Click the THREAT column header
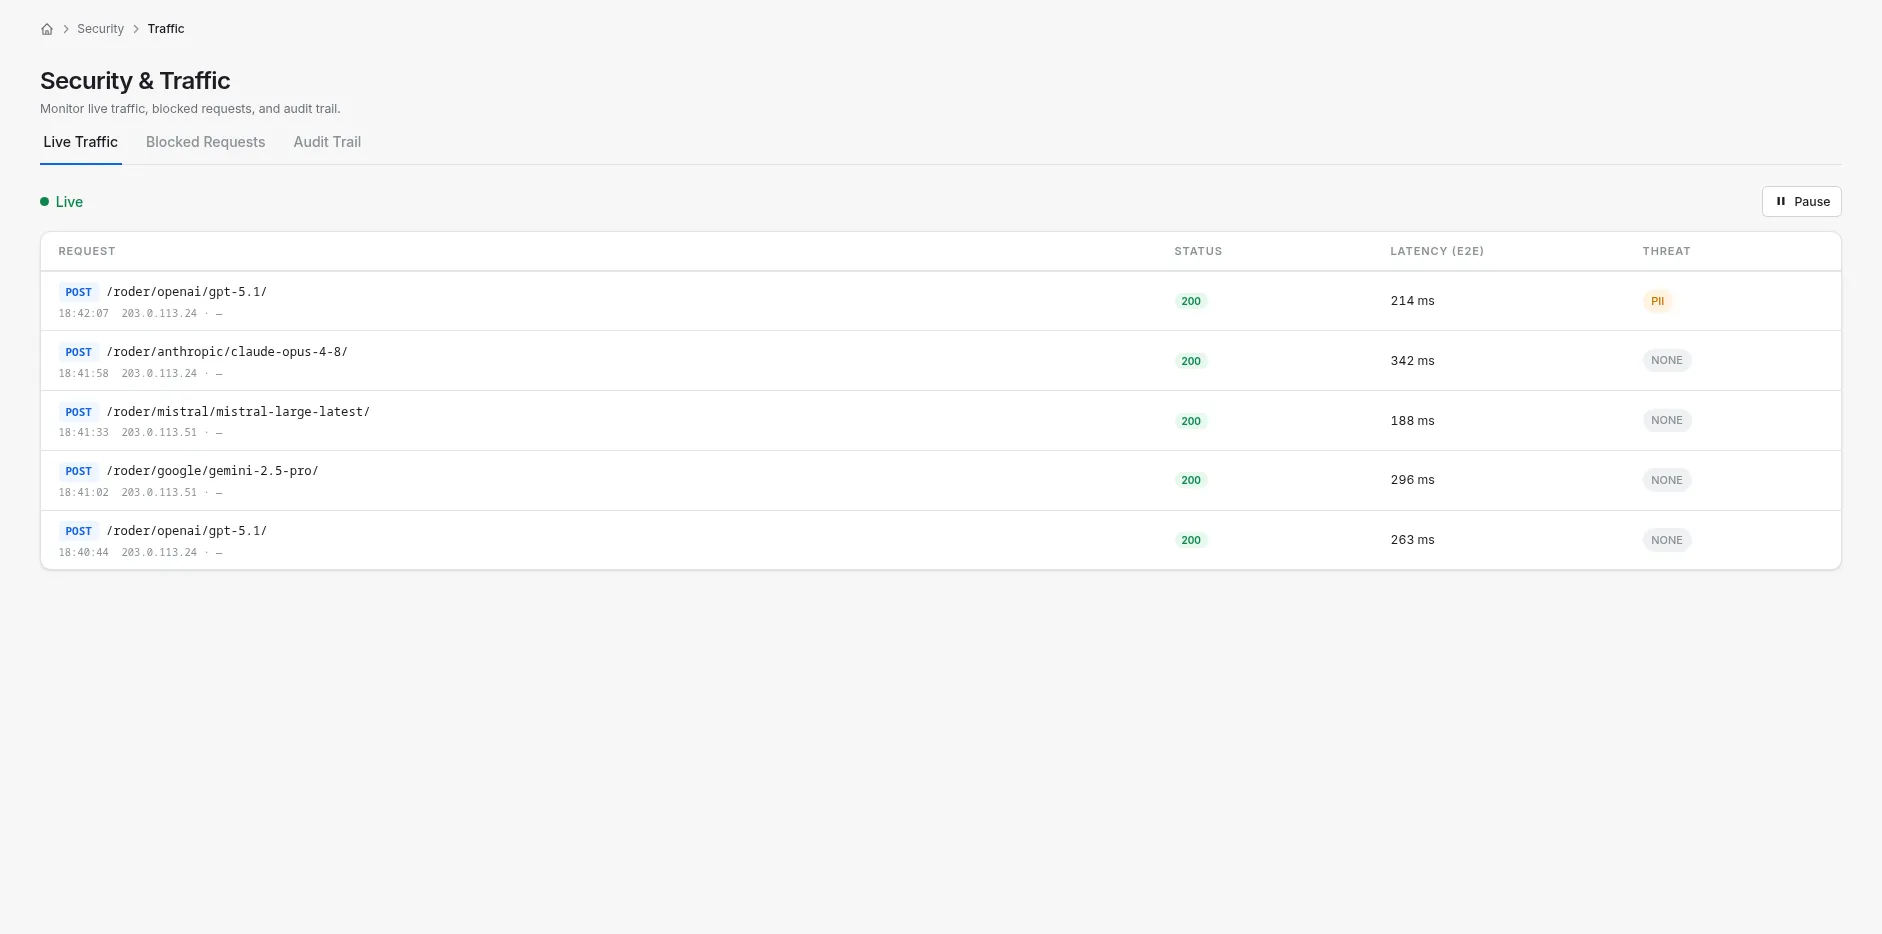The width and height of the screenshot is (1882, 934). 1666,251
